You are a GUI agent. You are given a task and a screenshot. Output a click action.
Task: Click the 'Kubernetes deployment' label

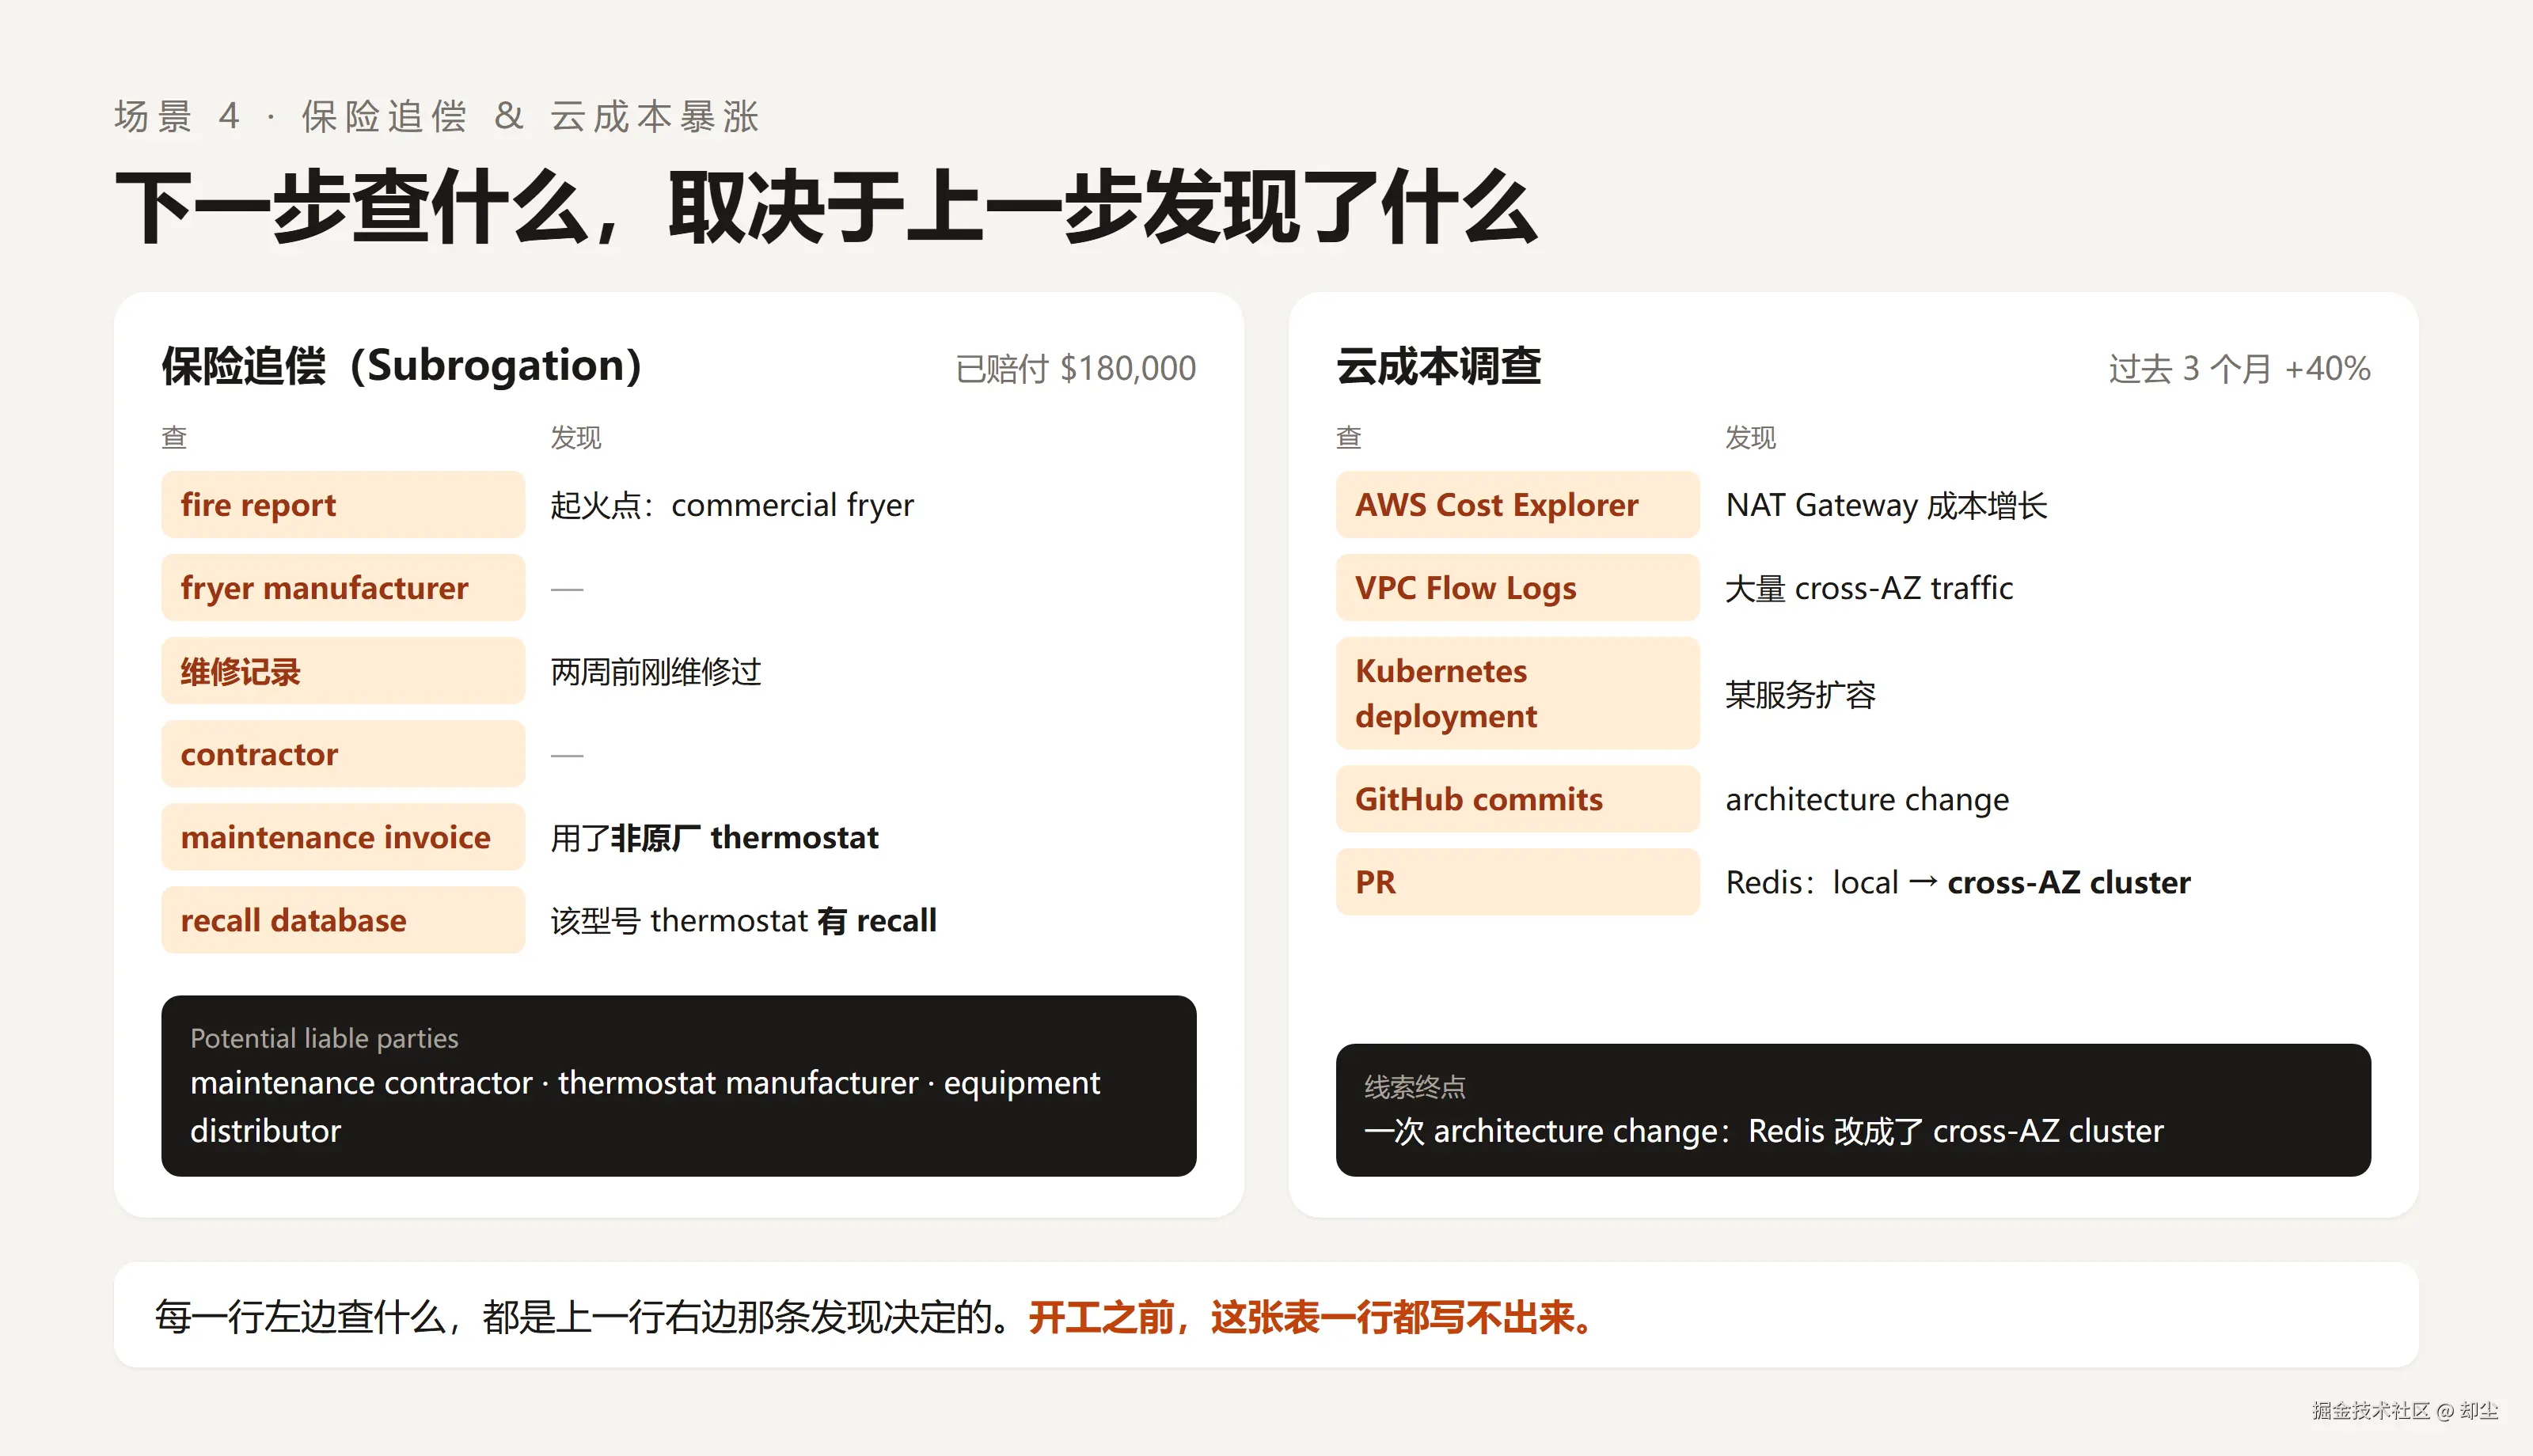(x=1517, y=693)
